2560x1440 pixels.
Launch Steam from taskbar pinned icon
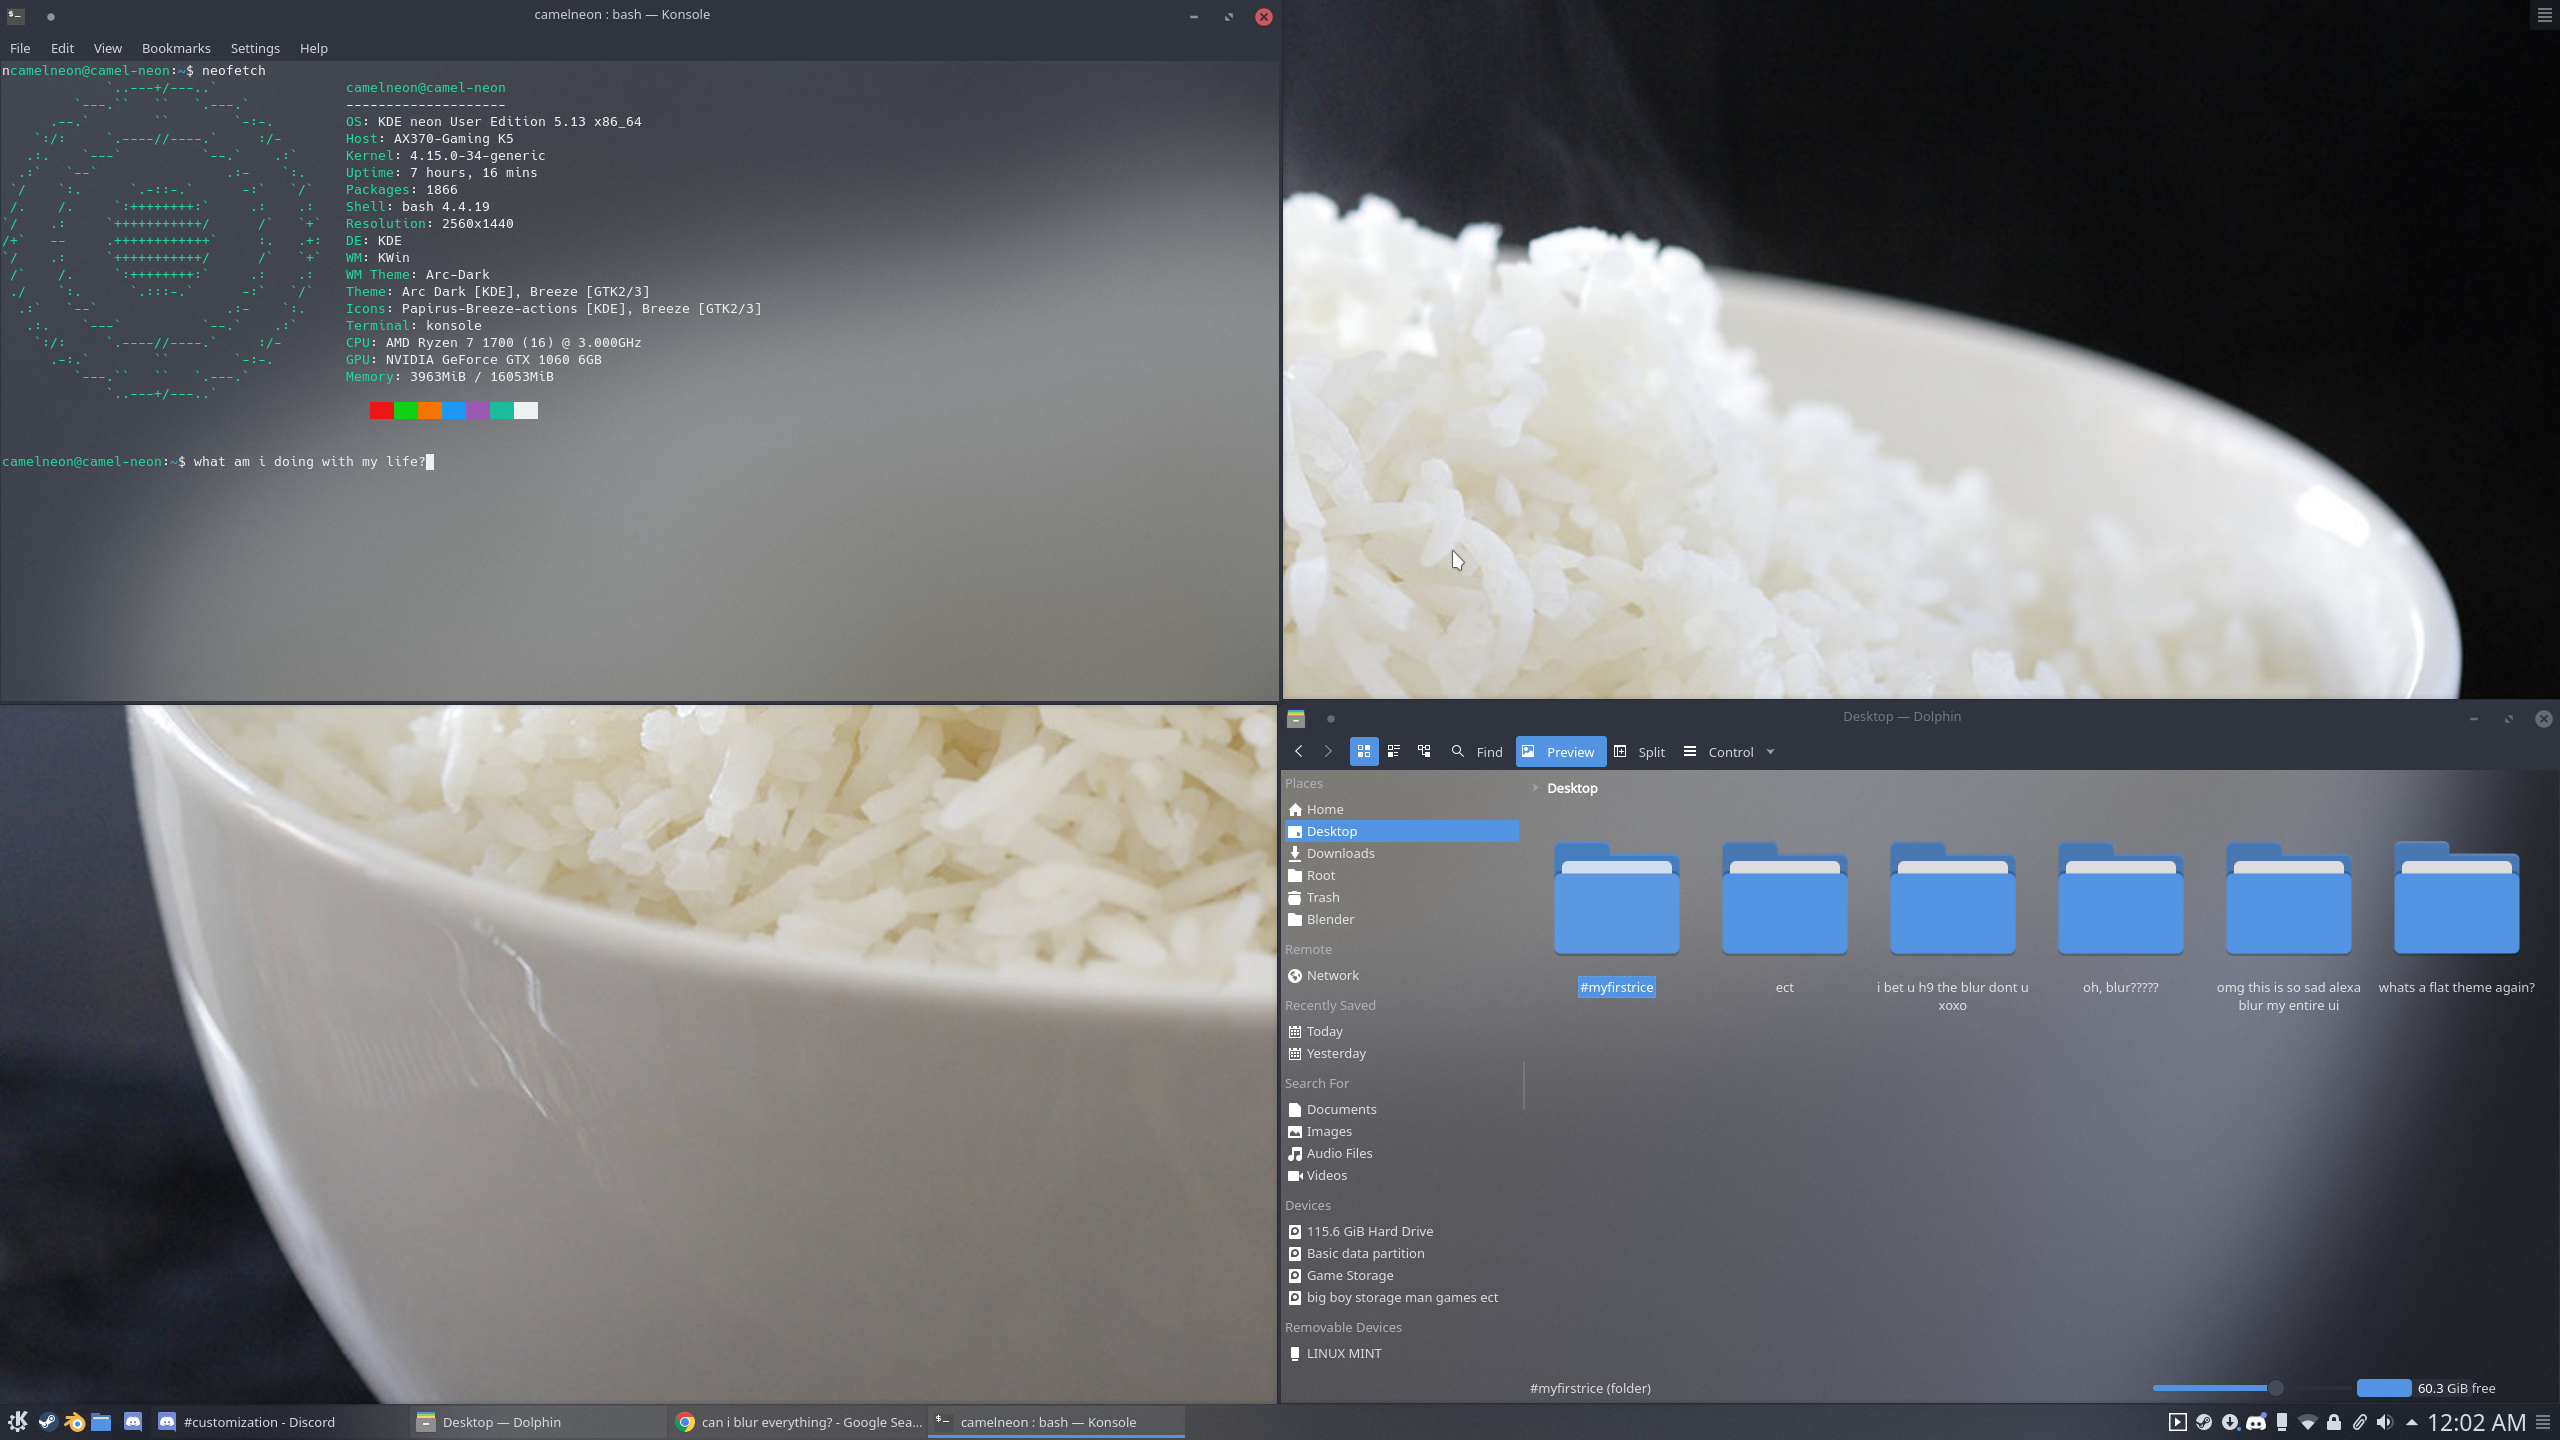pos(47,1422)
